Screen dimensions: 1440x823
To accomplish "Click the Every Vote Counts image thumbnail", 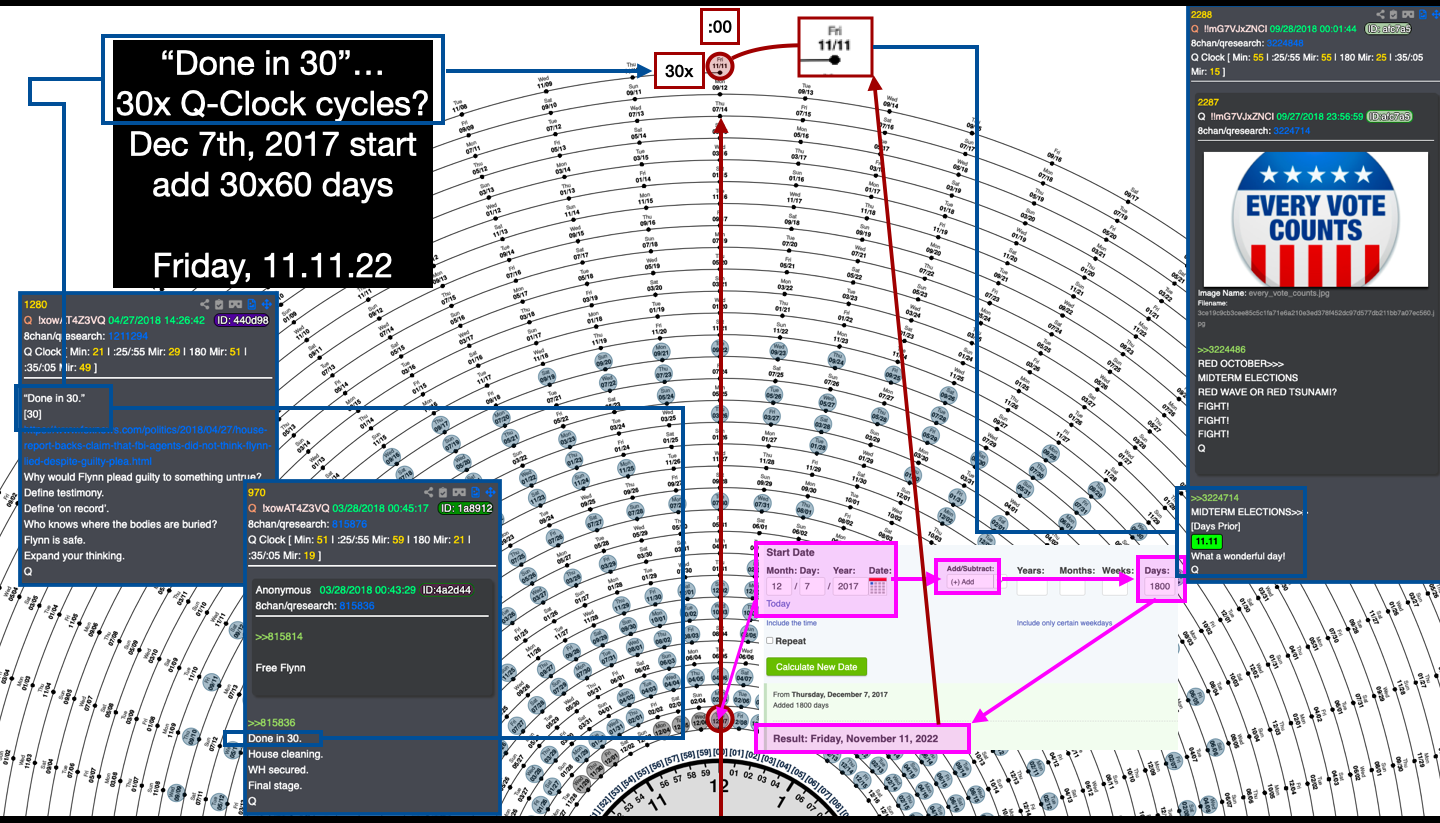I will pos(1316,219).
